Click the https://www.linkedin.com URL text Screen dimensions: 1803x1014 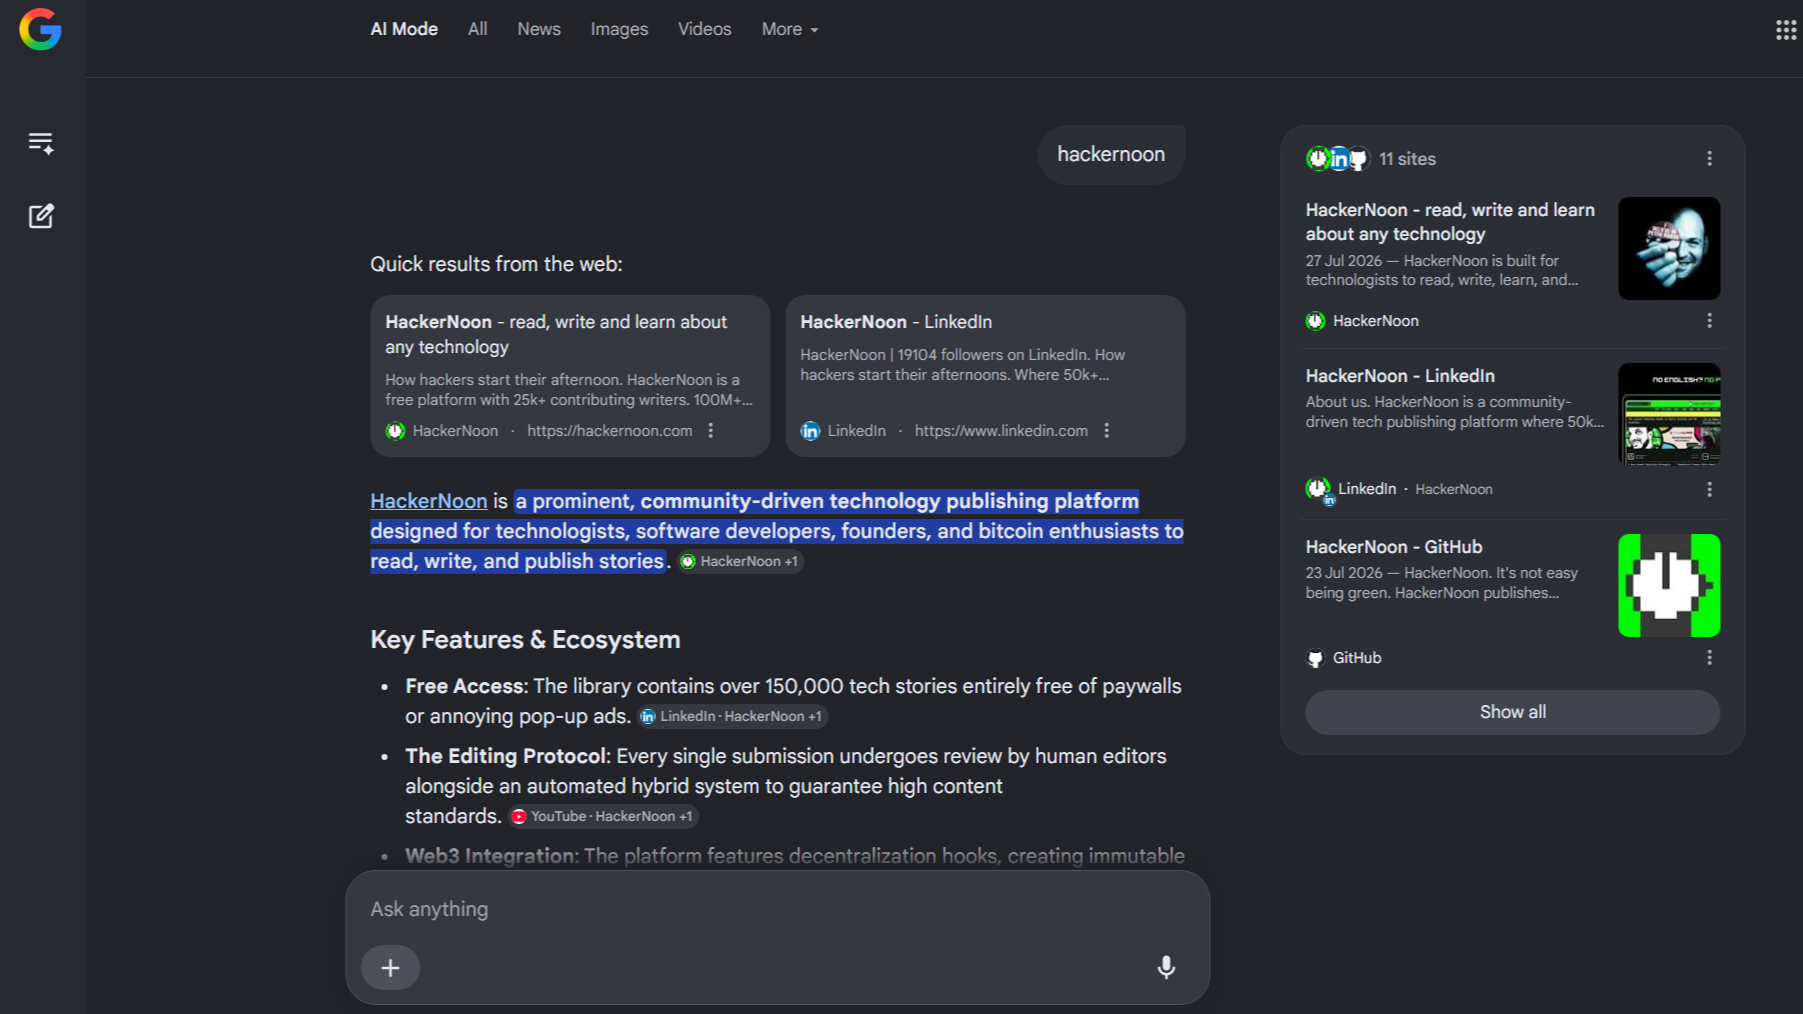pyautogui.click(x=1001, y=431)
